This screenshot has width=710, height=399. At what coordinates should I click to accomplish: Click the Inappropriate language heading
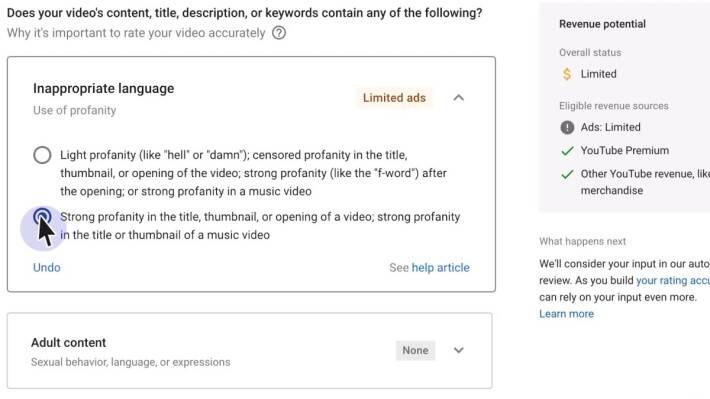coord(103,88)
